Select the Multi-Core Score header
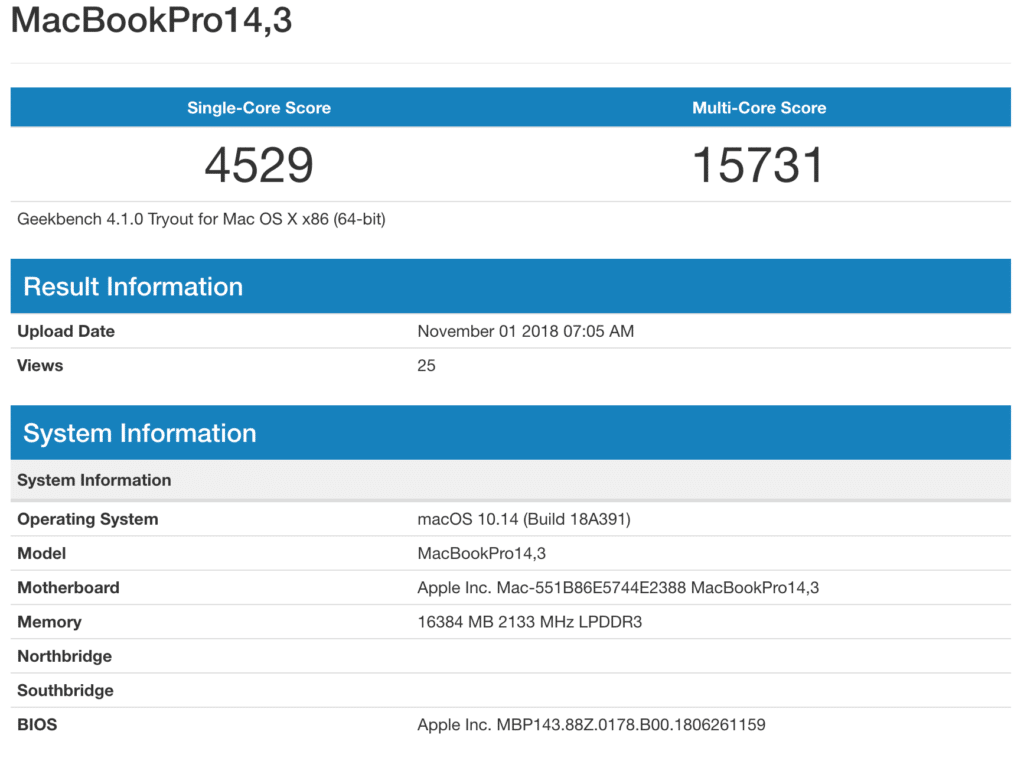 (759, 108)
